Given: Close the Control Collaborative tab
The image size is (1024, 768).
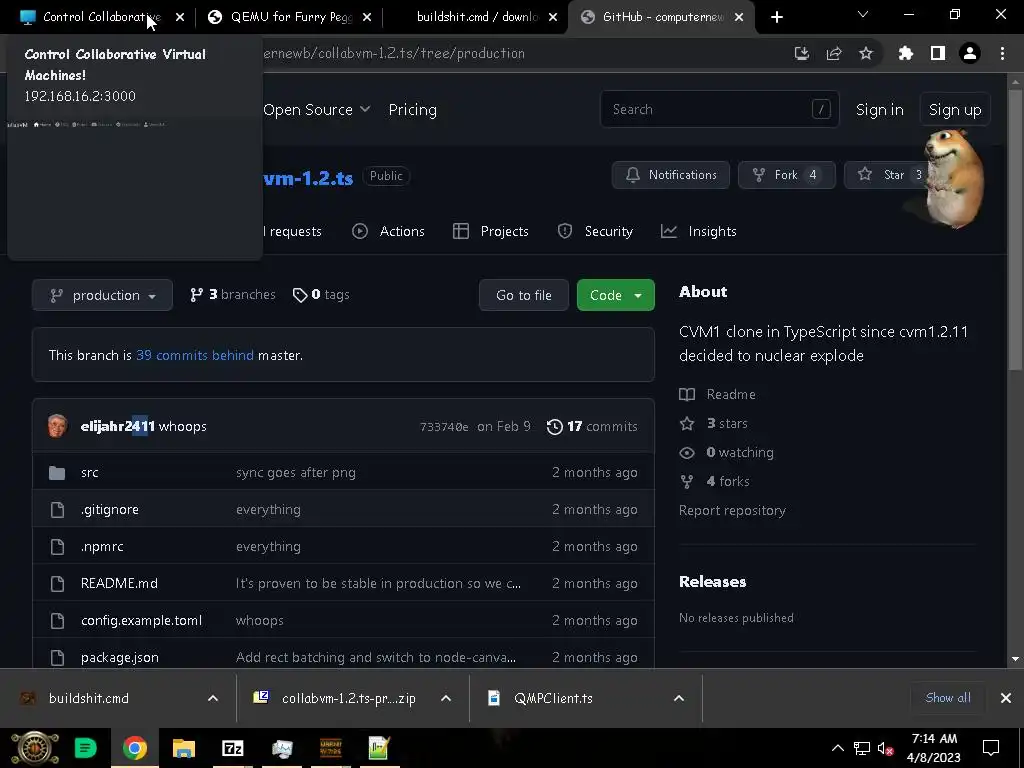Looking at the screenshot, I should (180, 18).
